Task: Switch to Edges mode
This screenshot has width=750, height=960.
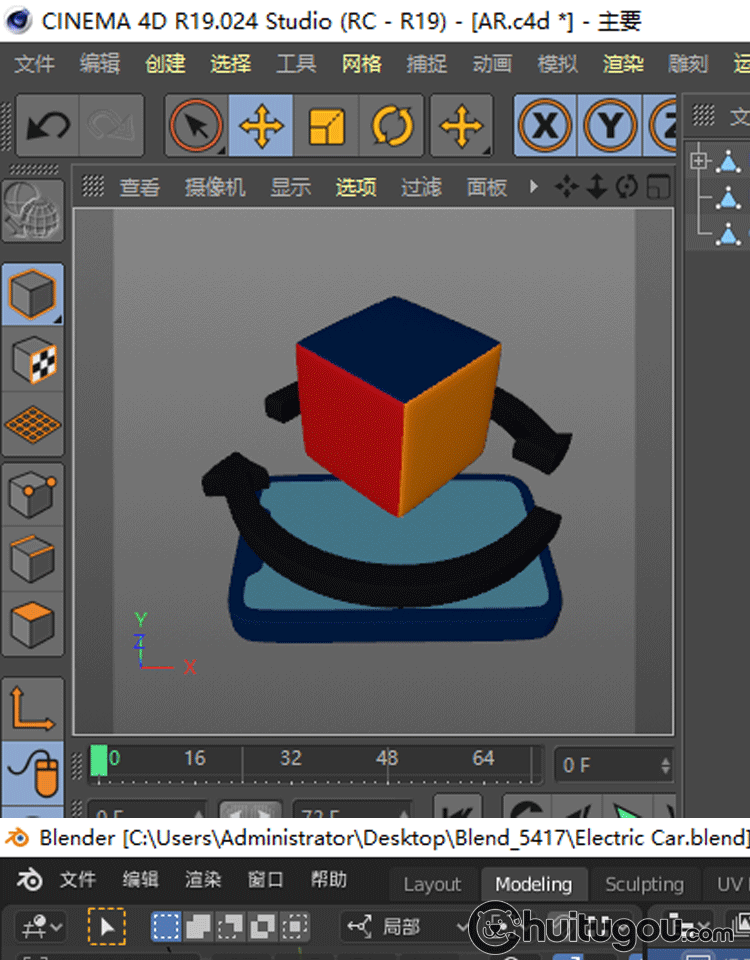Action: coord(33,559)
